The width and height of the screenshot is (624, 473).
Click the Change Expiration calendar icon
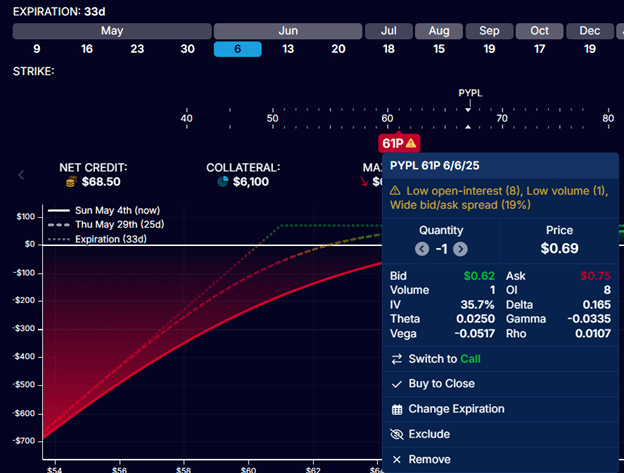click(397, 409)
